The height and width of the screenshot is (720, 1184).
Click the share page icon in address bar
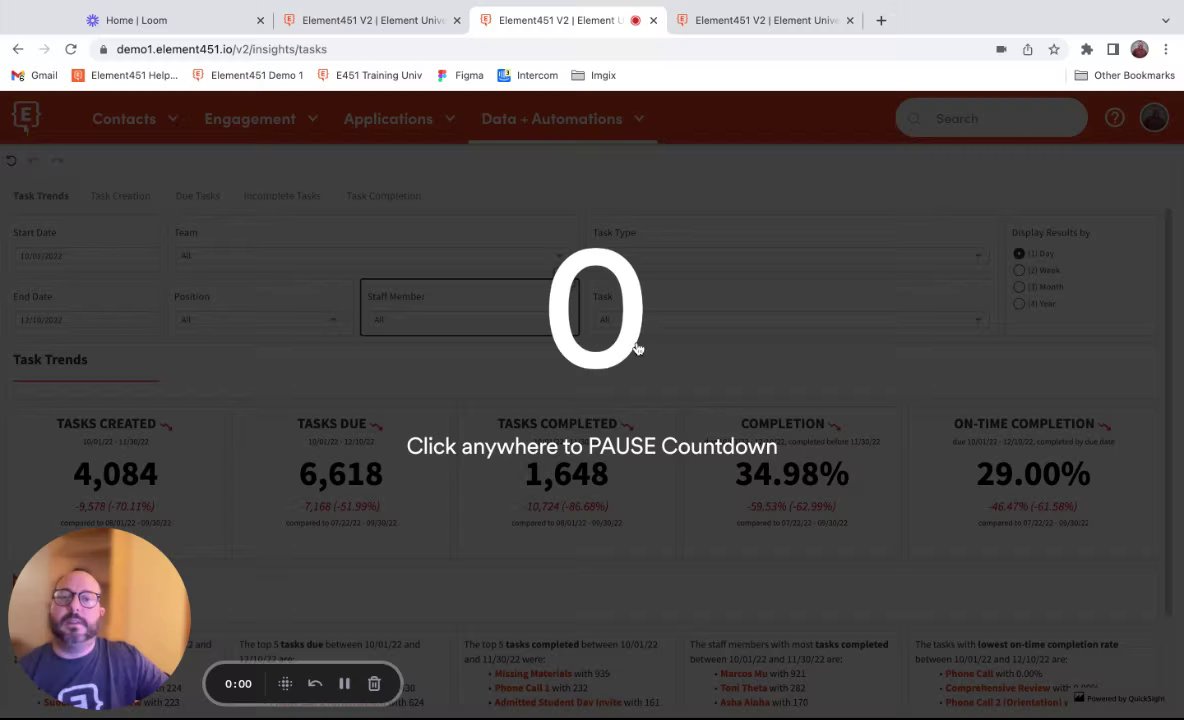click(x=1028, y=49)
